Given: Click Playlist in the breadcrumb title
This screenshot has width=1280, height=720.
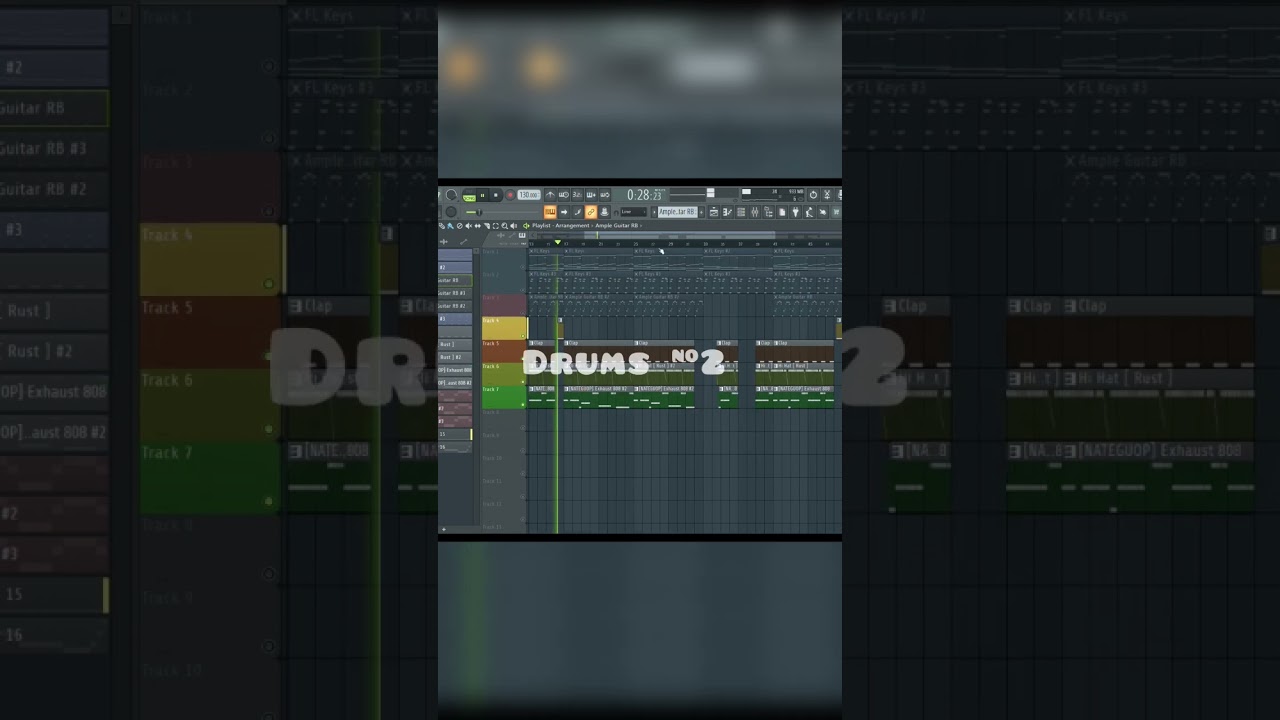Looking at the screenshot, I should click(x=541, y=226).
